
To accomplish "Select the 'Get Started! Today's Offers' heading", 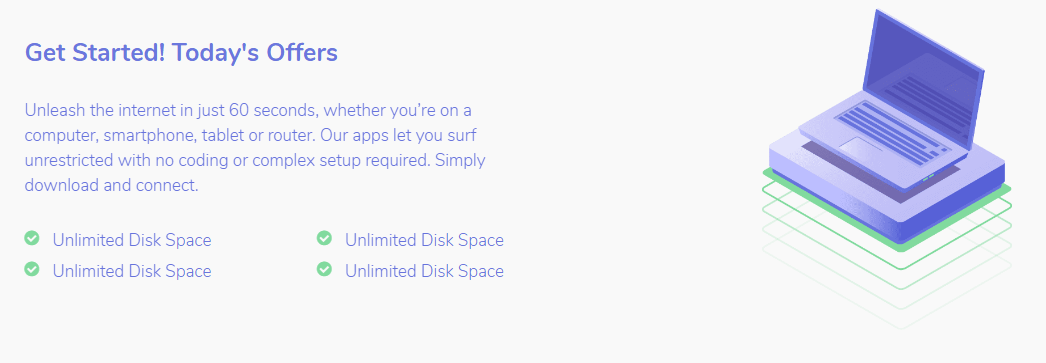I will pos(181,53).
